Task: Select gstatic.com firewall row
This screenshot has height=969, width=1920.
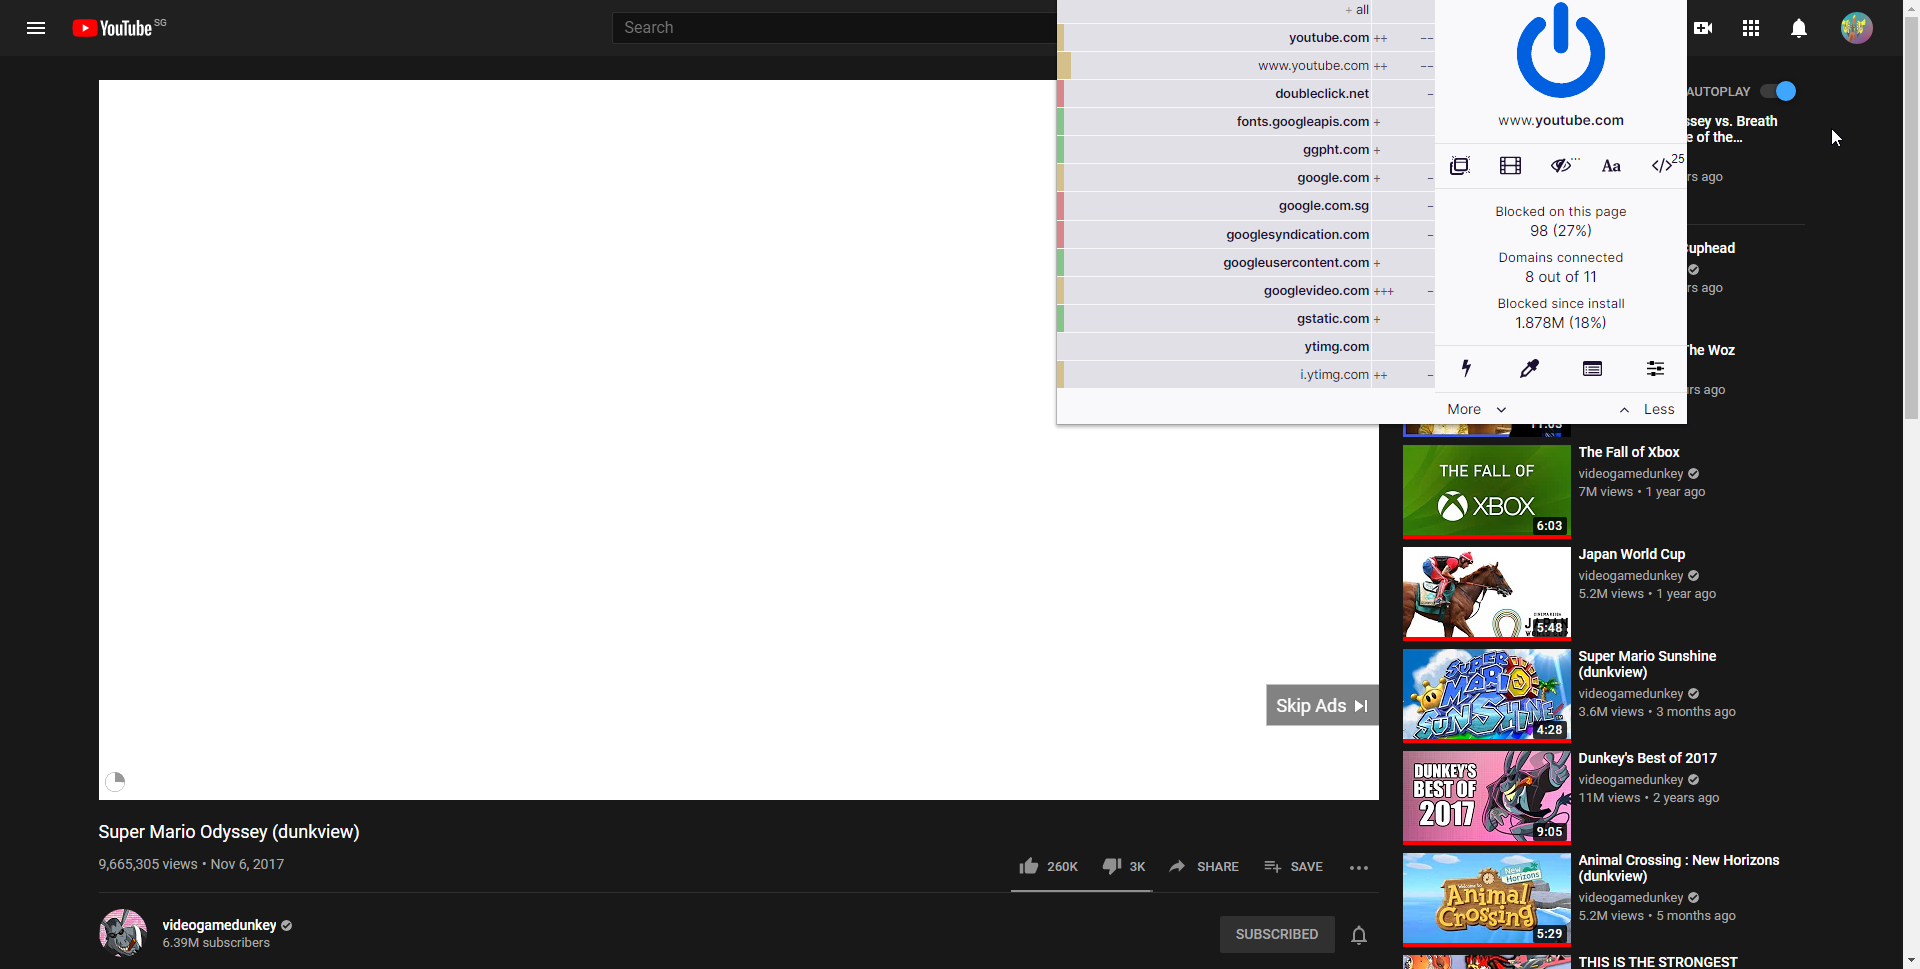Action: [1245, 318]
